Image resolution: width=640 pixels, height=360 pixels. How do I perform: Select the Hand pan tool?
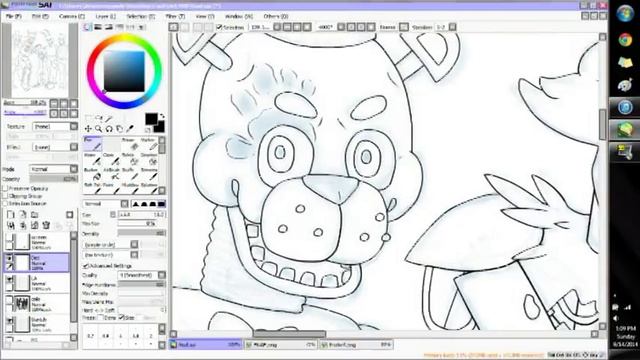[x=120, y=129]
